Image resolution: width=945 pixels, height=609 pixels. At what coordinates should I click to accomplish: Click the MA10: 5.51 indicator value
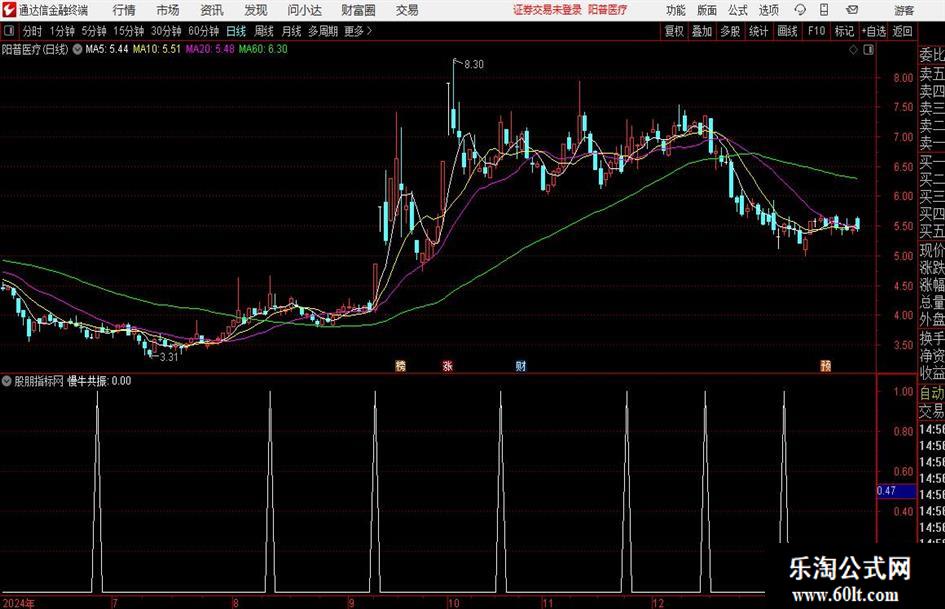(x=157, y=49)
